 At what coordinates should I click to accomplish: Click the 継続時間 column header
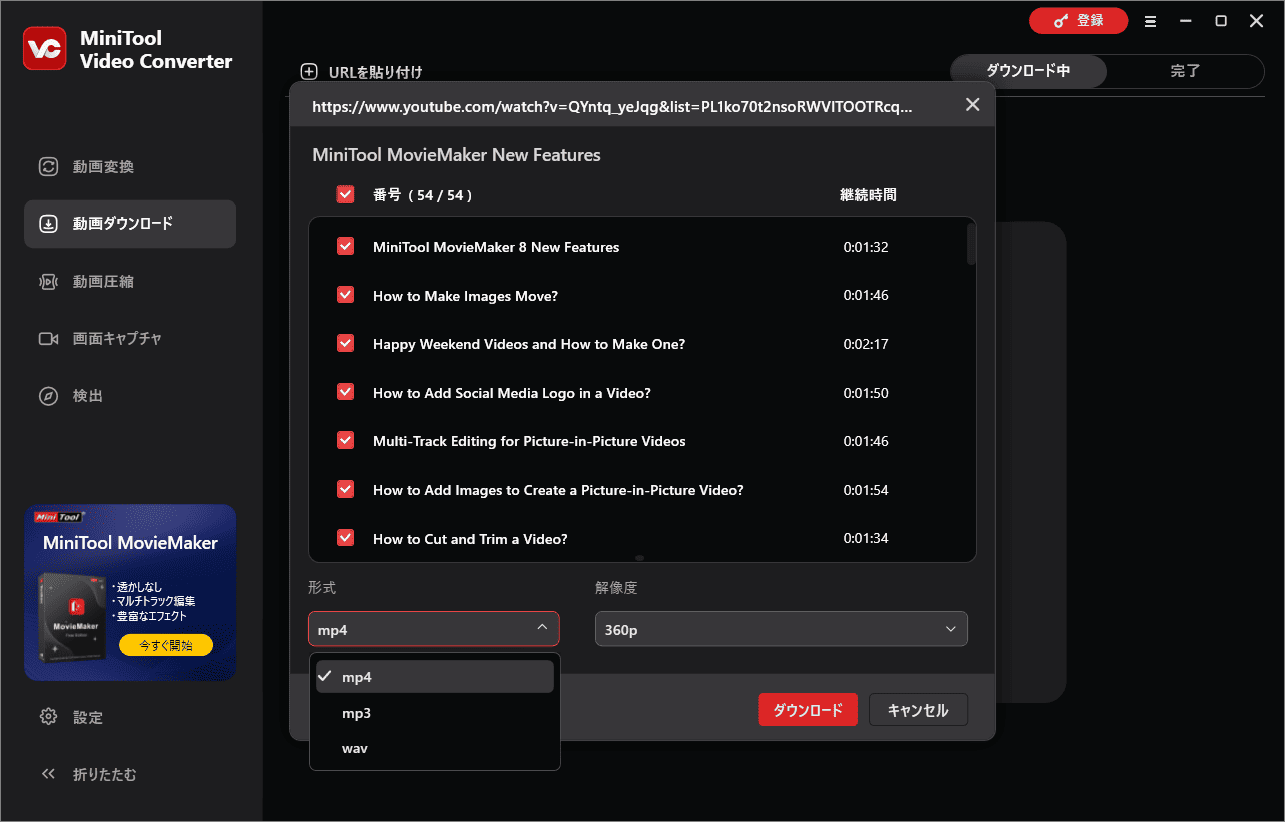coord(868,195)
